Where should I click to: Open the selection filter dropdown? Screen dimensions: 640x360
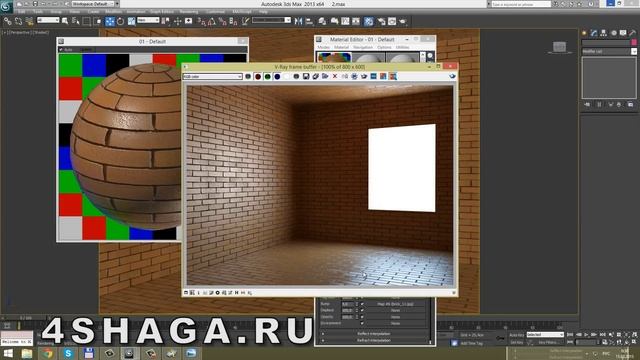48,20
